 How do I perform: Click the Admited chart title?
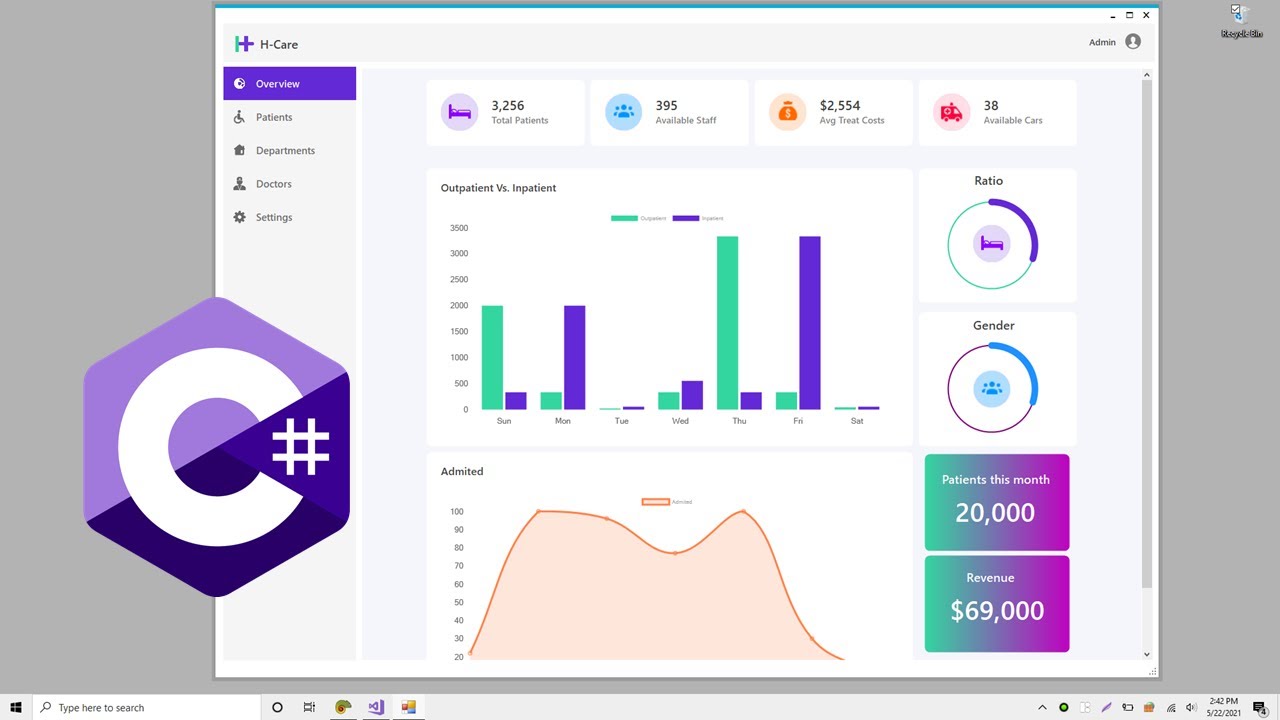pyautogui.click(x=462, y=471)
